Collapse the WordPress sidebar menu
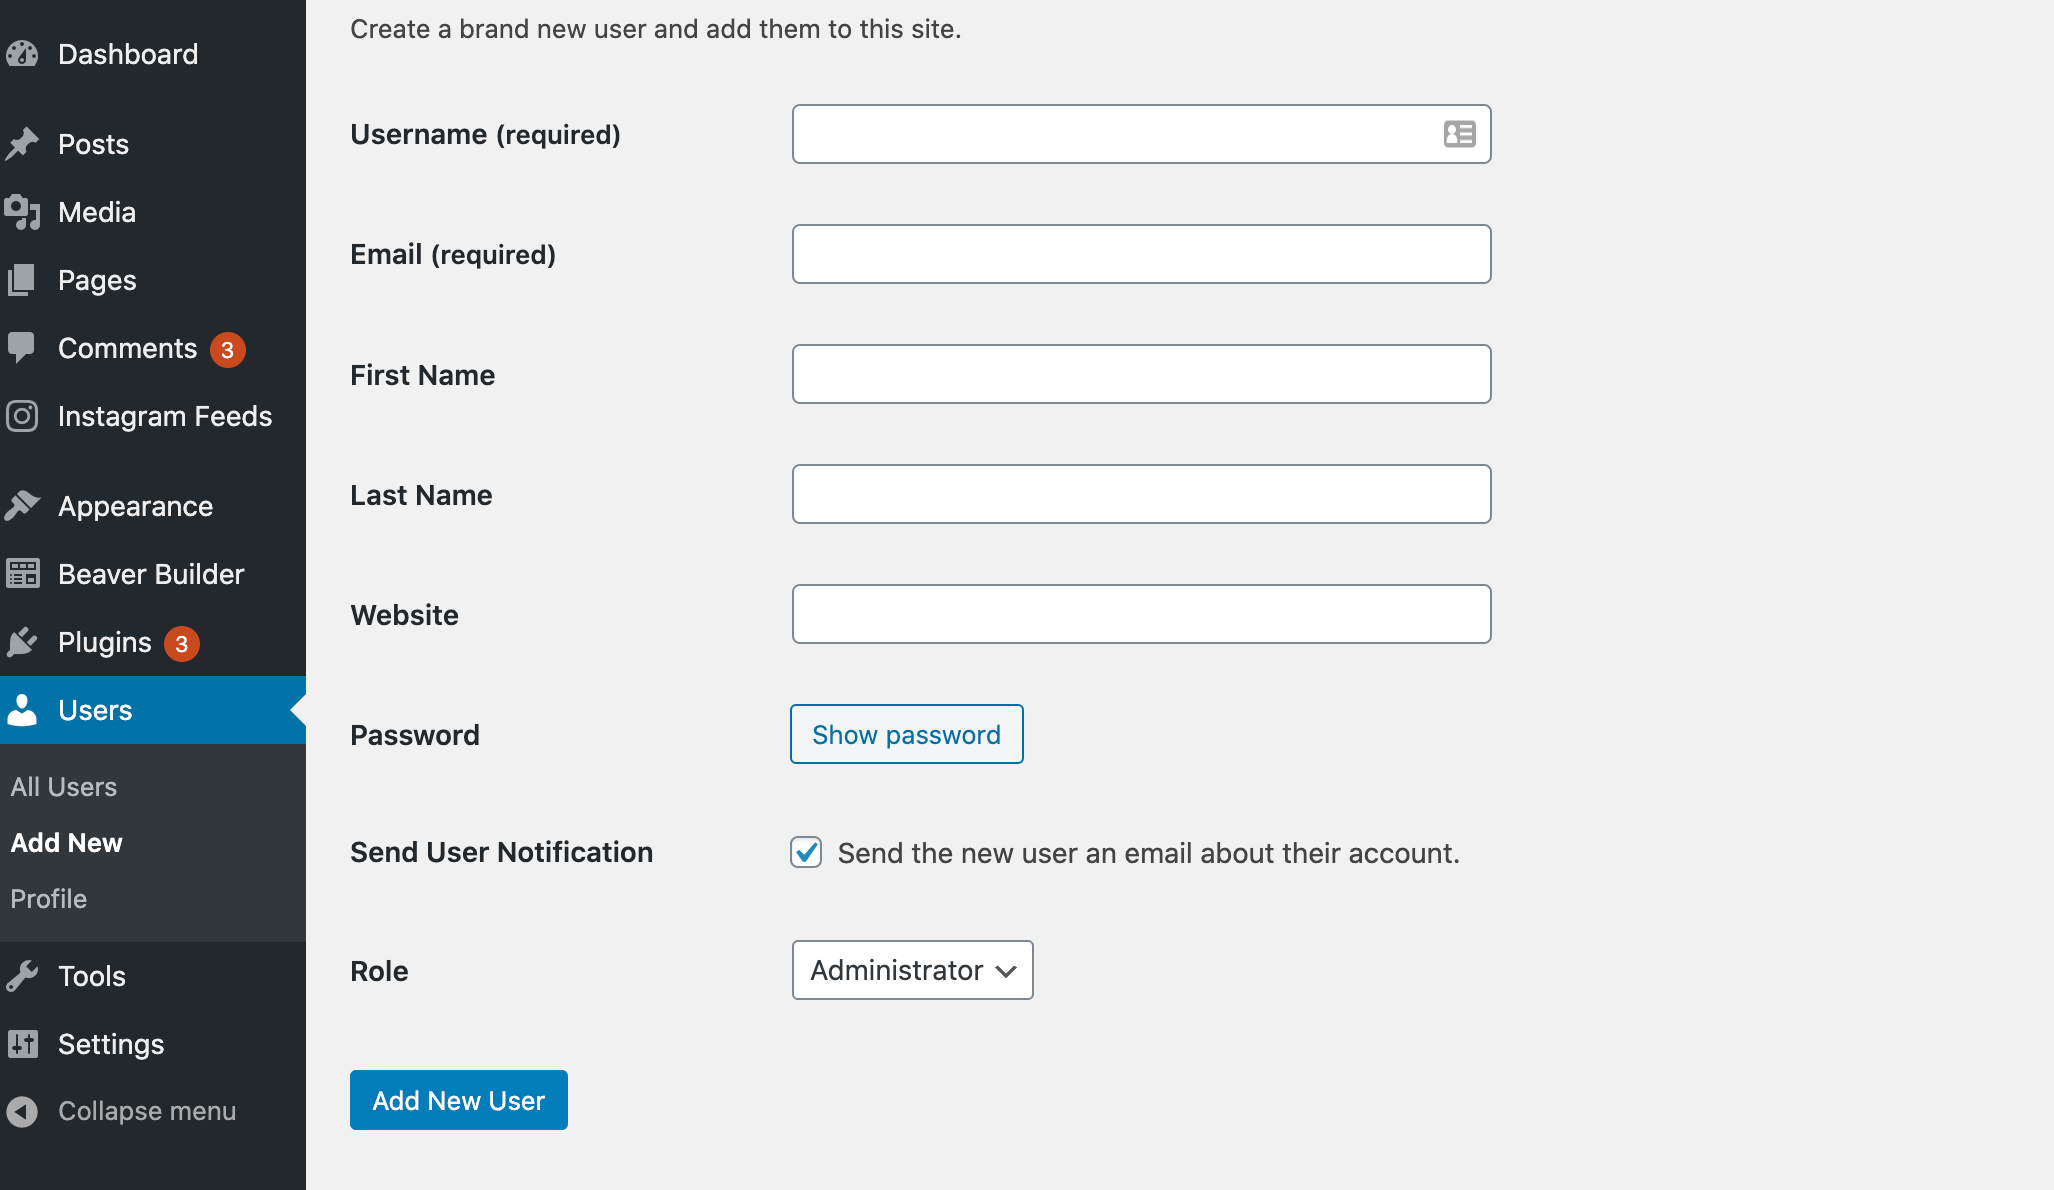 coord(146,1108)
